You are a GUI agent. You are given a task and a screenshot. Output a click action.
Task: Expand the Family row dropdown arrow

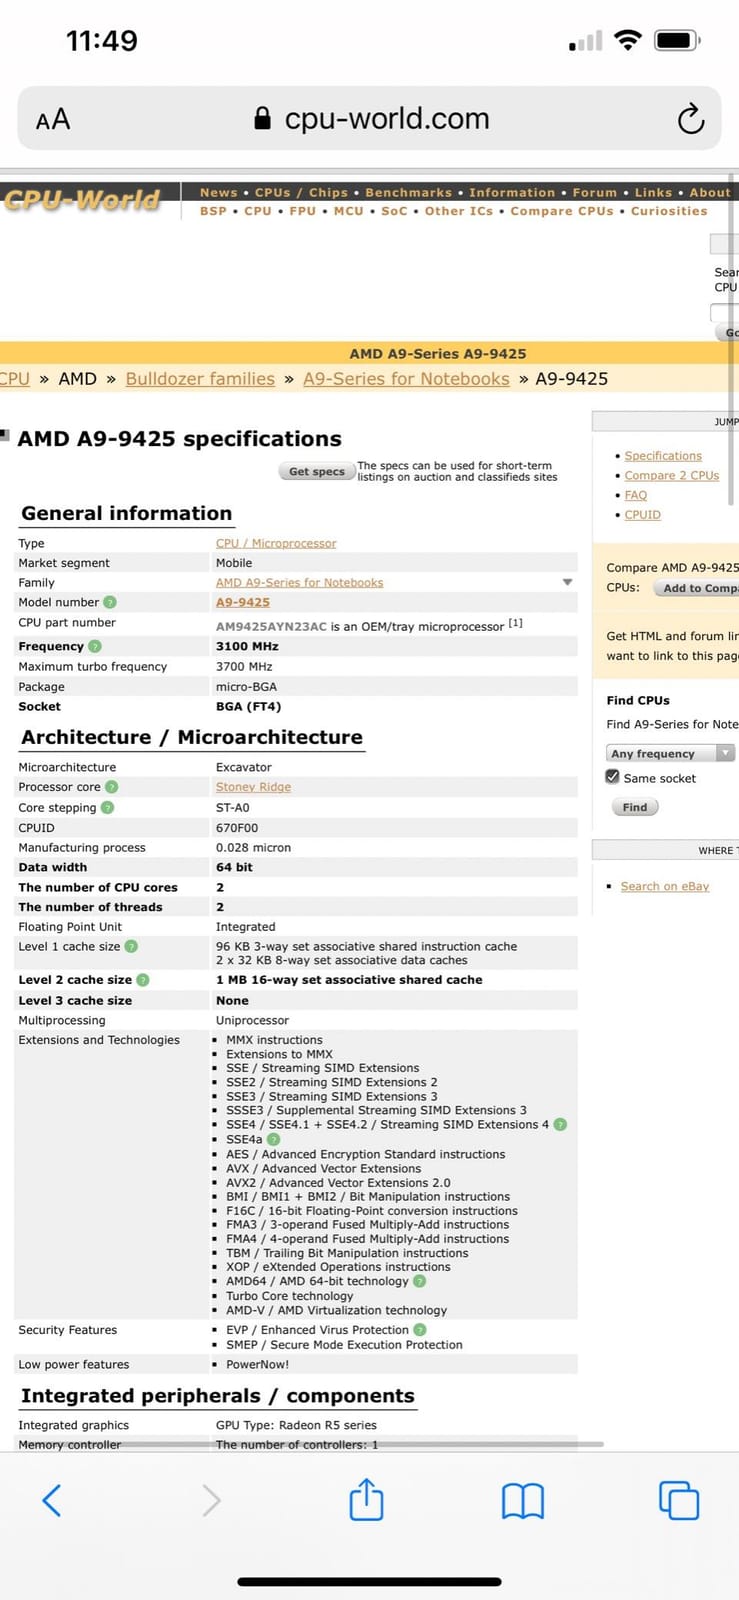point(567,582)
